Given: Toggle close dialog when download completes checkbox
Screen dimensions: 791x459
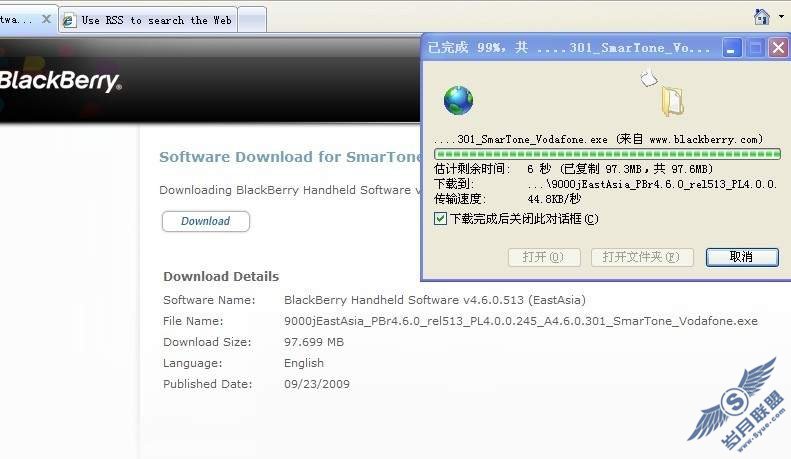Looking at the screenshot, I should (440, 218).
